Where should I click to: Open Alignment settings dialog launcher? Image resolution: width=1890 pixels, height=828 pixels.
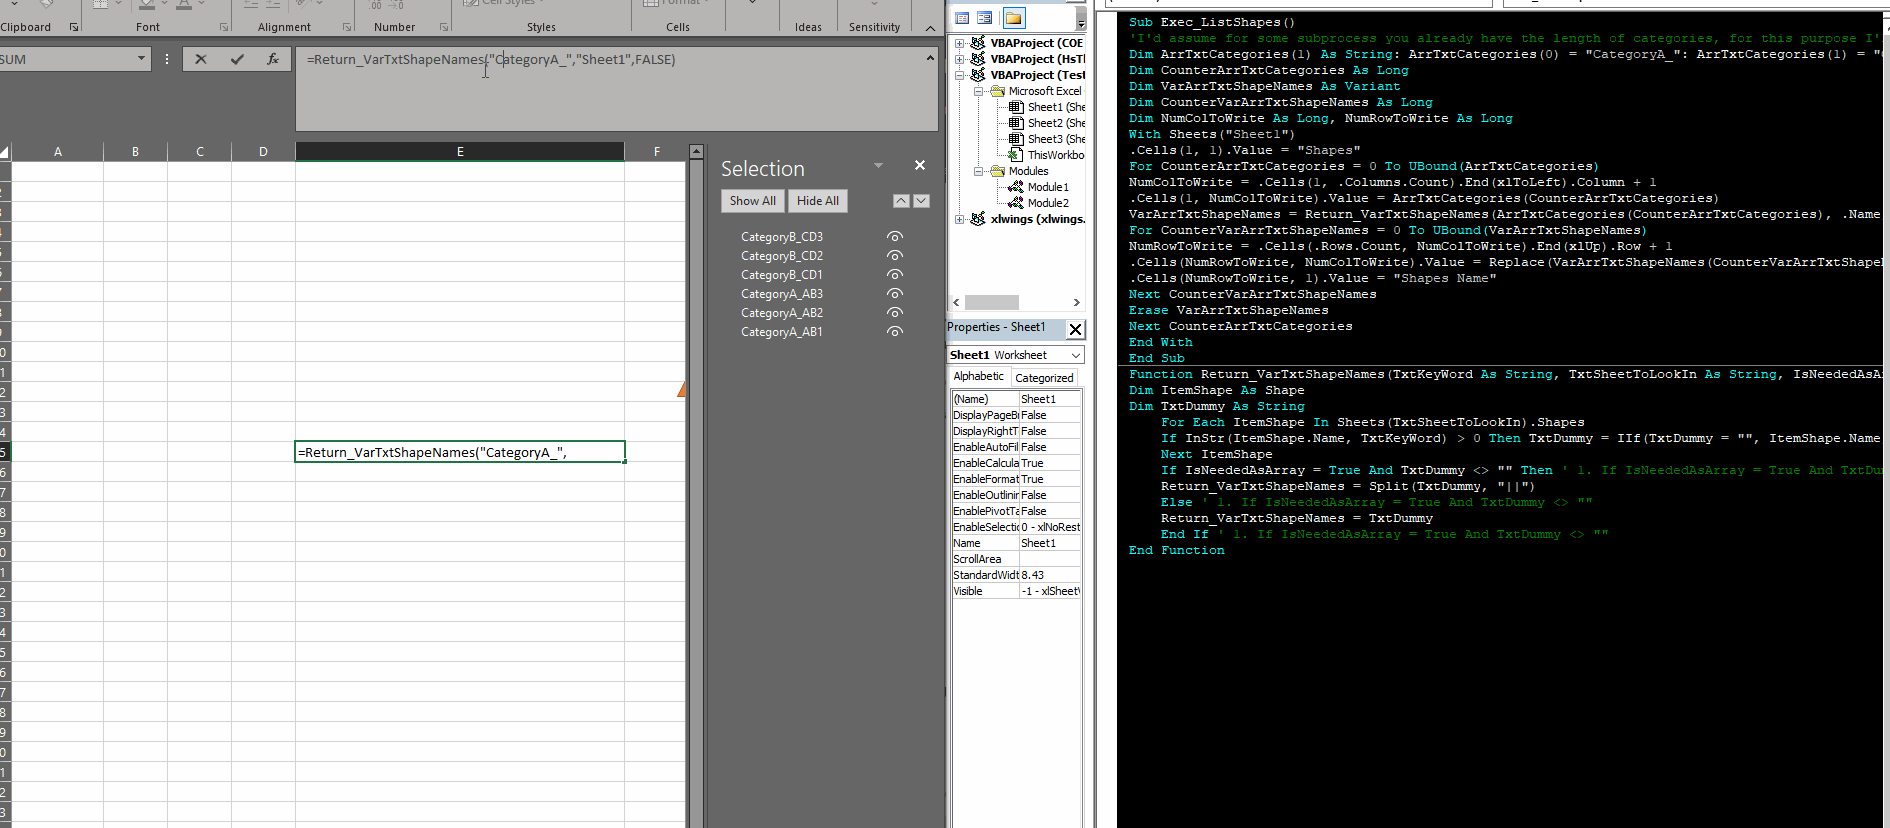pos(347,27)
